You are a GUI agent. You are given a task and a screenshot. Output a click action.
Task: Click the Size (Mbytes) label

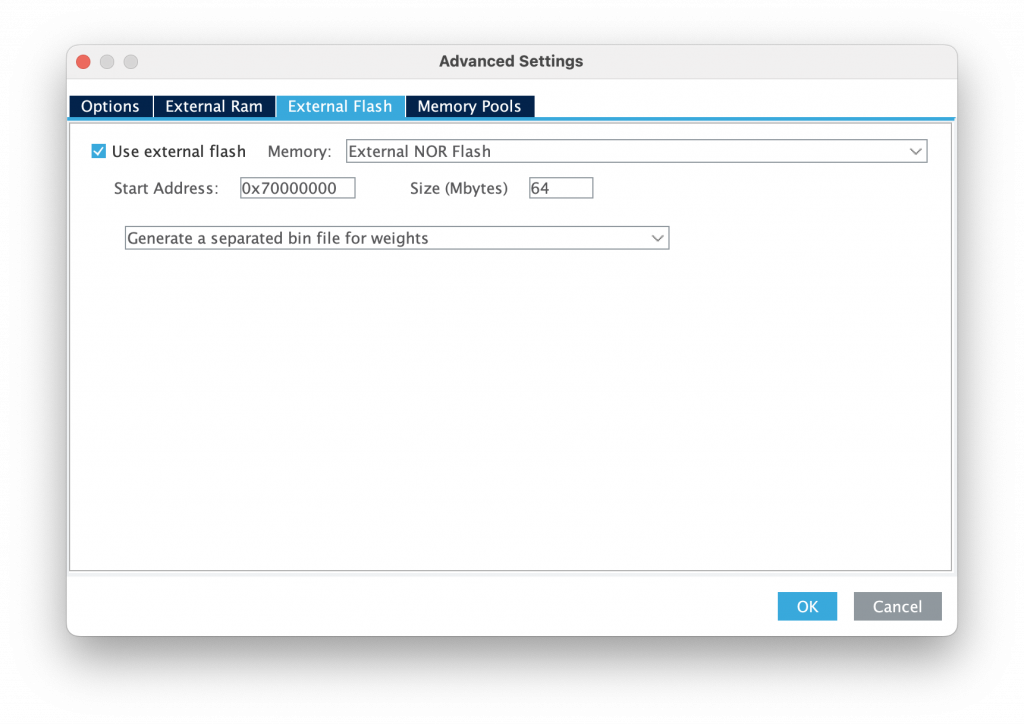(x=458, y=189)
